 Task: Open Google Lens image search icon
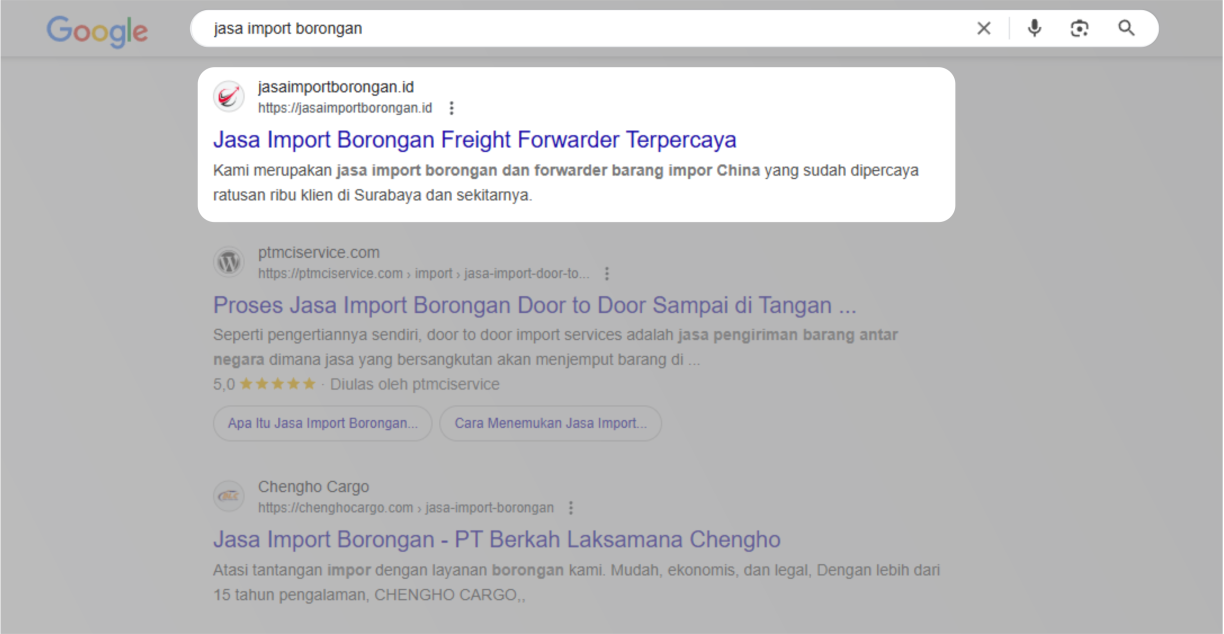(1079, 28)
